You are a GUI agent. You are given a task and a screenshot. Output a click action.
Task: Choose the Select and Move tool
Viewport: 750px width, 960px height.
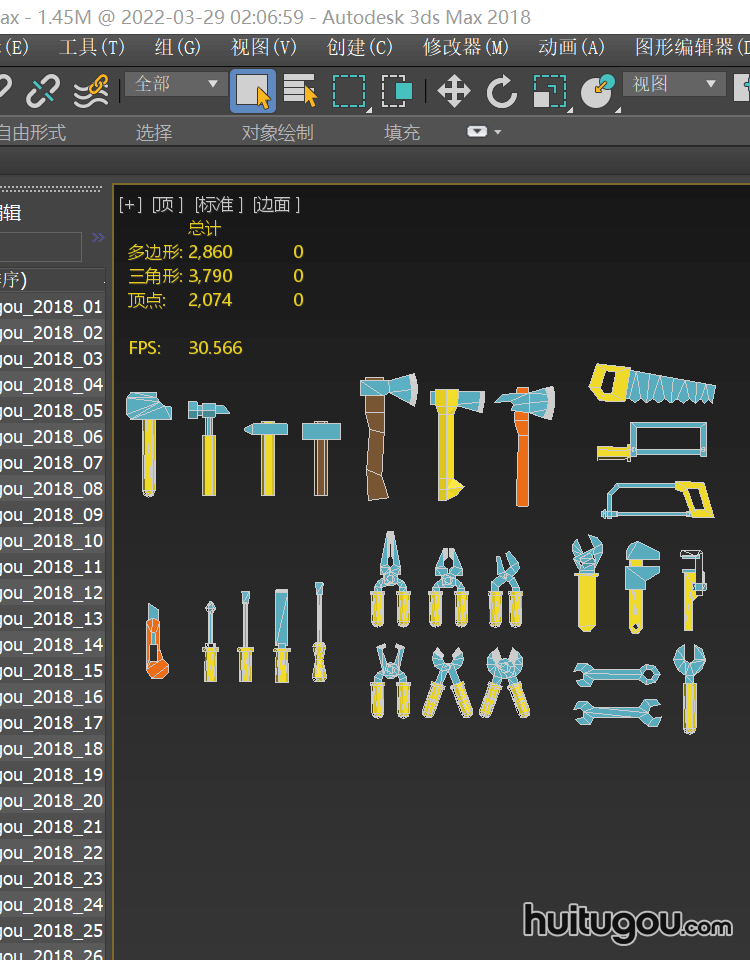(454, 91)
